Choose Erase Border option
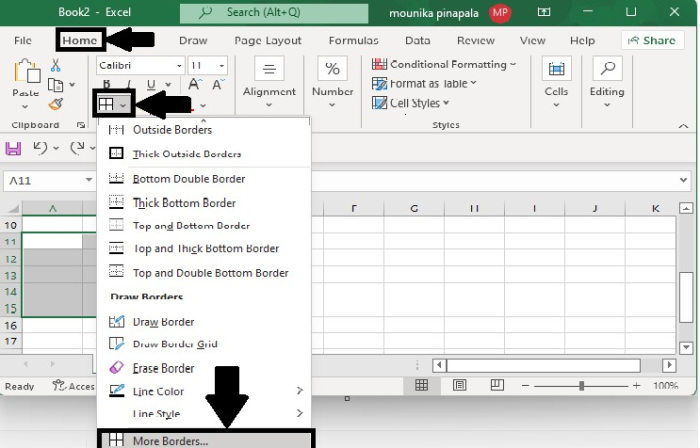Viewport: 700px width, 448px height. [x=204, y=368]
